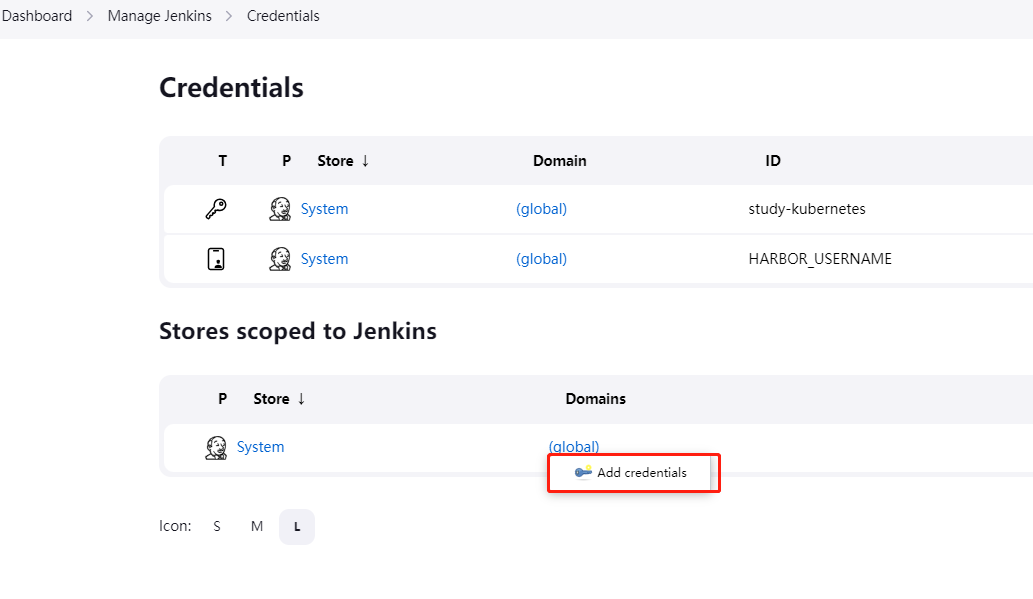Image resolution: width=1033 pixels, height=599 pixels.
Task: Open the System store under Stores scoped to Jenkins
Action: tap(260, 446)
